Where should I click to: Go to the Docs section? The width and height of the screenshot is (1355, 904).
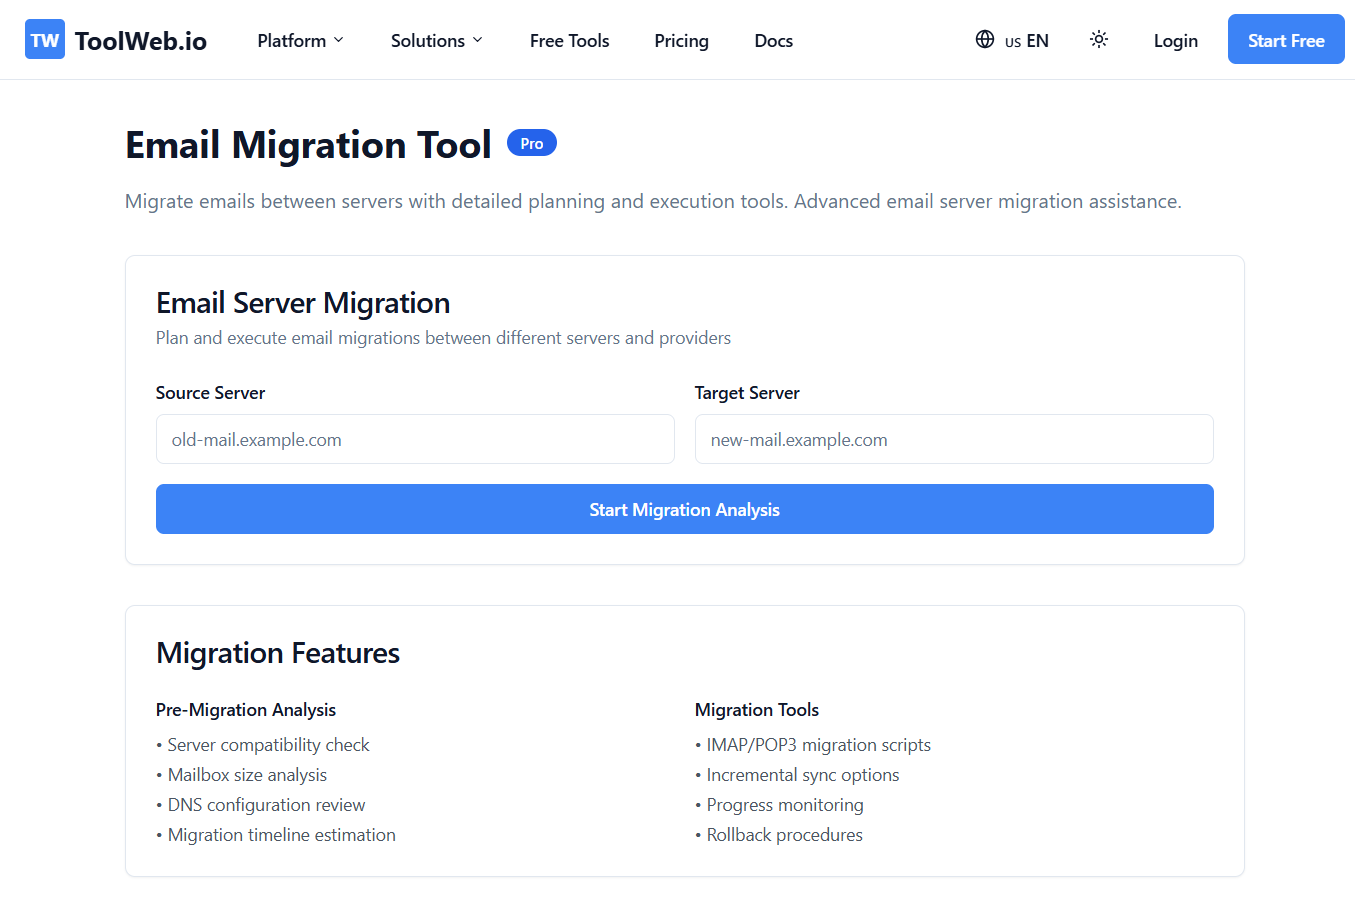click(773, 40)
